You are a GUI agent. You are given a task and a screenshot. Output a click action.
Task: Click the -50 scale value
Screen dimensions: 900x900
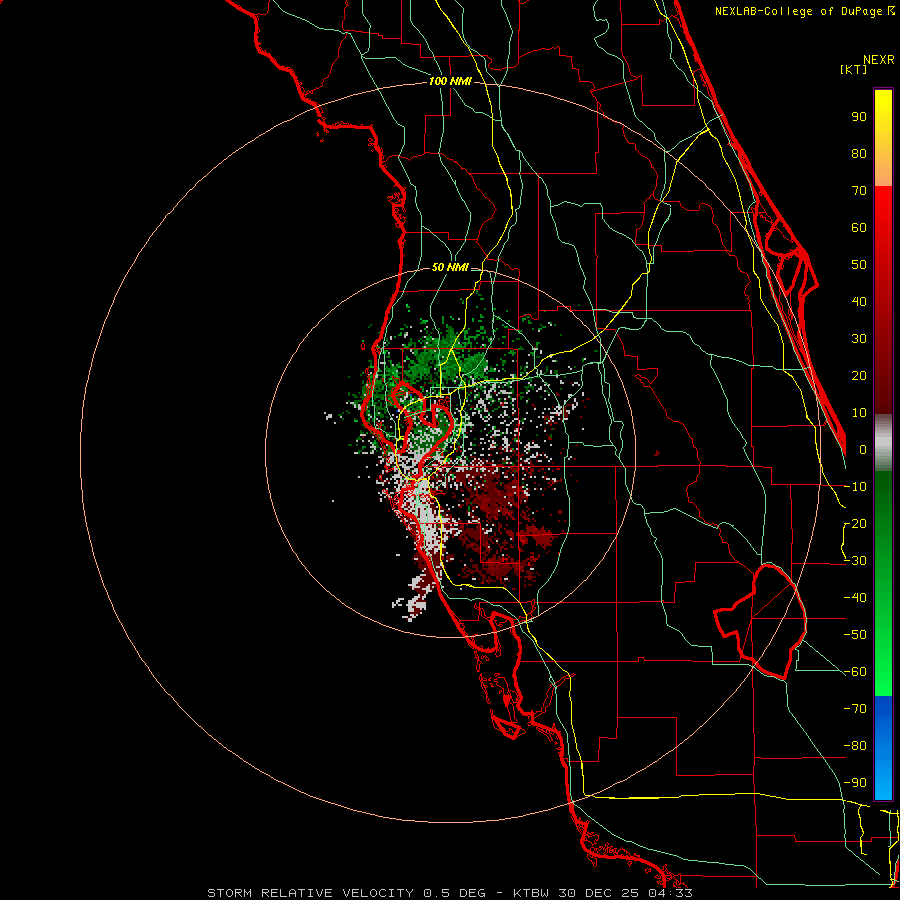coord(855,635)
